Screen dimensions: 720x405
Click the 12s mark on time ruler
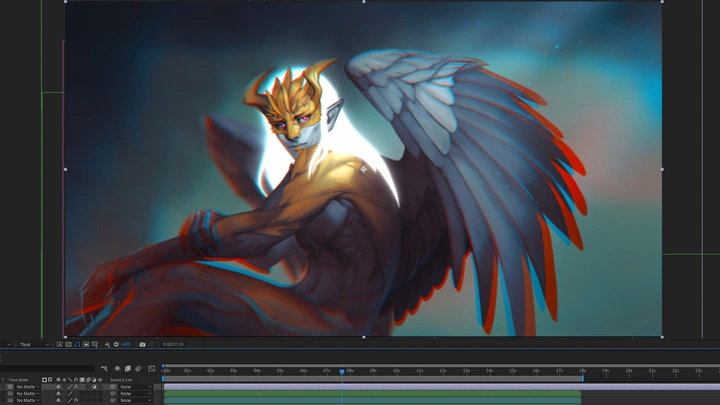443,371
